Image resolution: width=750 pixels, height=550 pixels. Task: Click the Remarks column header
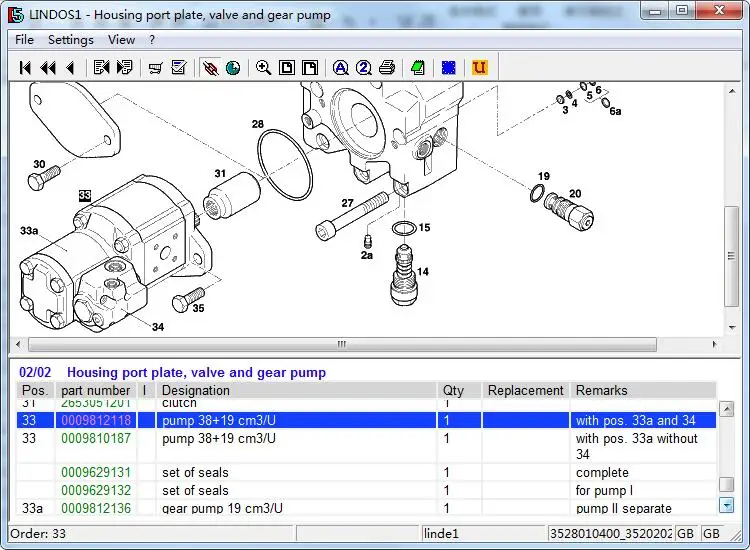(x=643, y=390)
